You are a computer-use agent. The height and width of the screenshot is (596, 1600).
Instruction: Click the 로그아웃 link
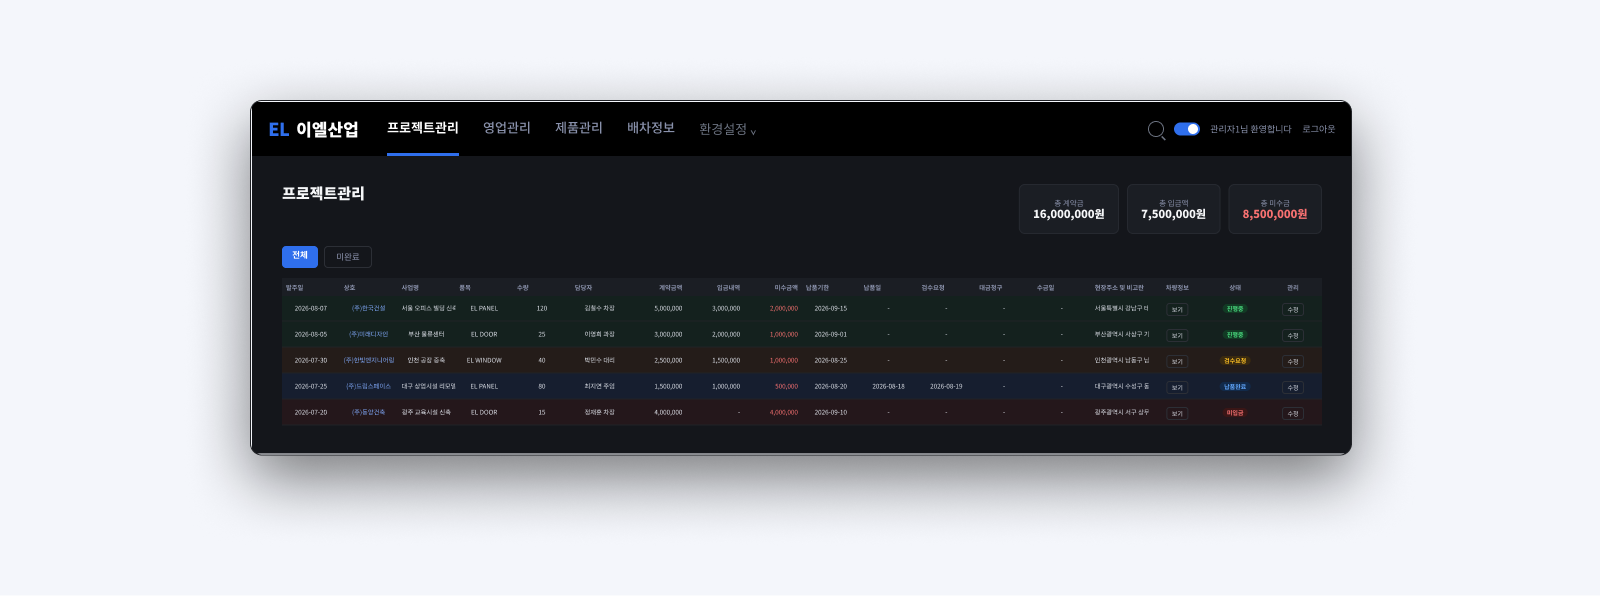coord(1319,129)
